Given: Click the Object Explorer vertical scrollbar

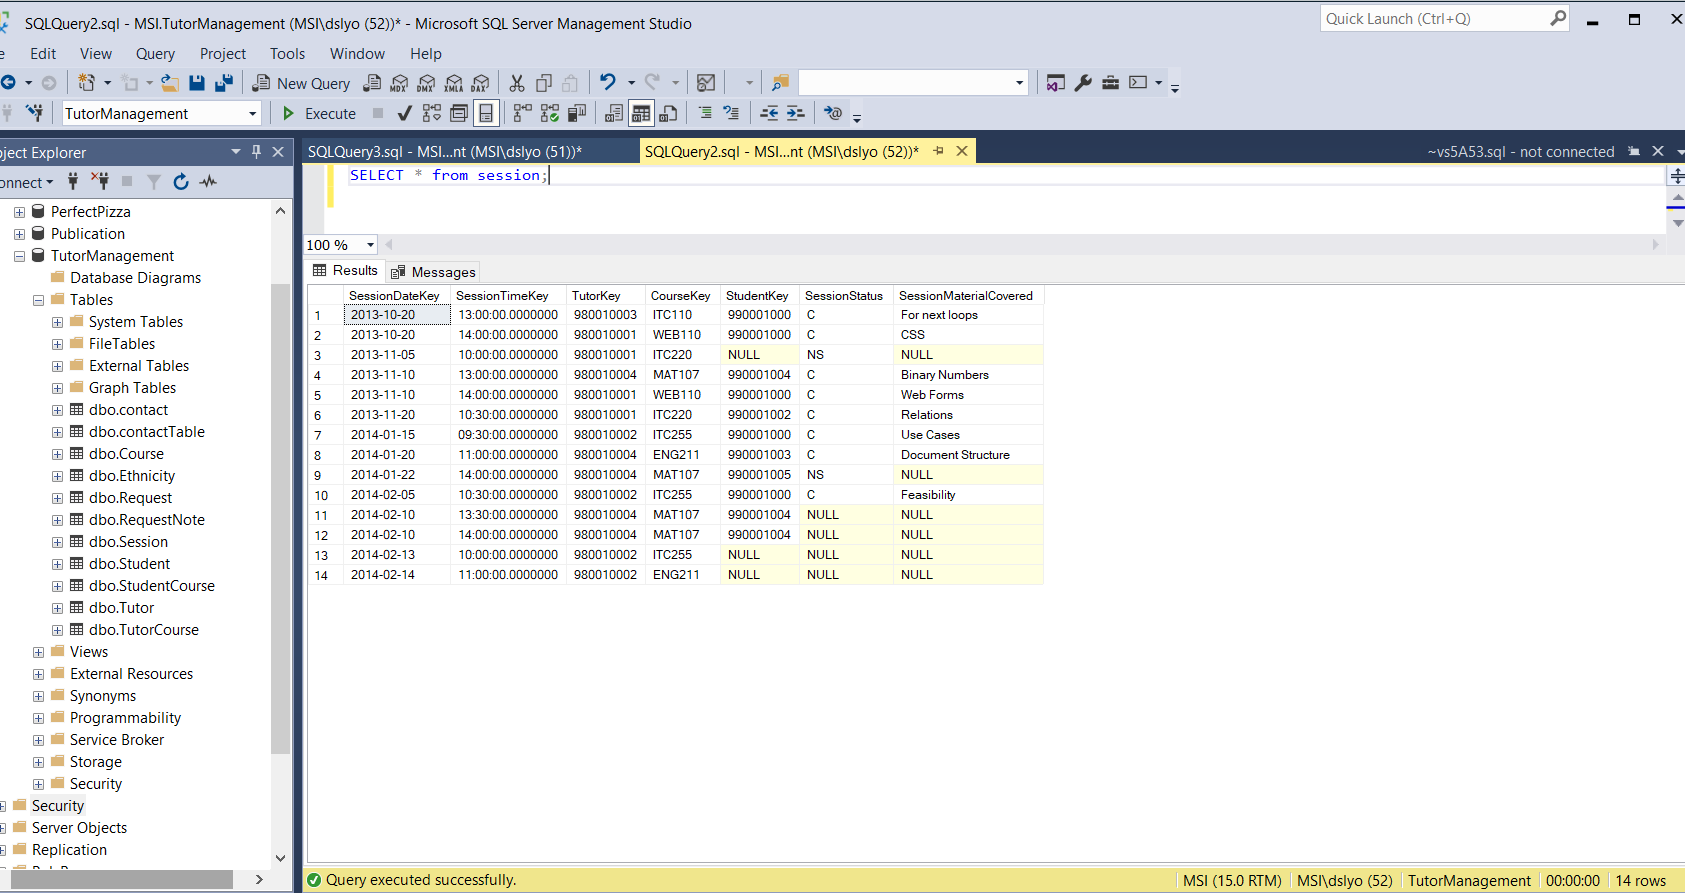Looking at the screenshot, I should (x=280, y=500).
